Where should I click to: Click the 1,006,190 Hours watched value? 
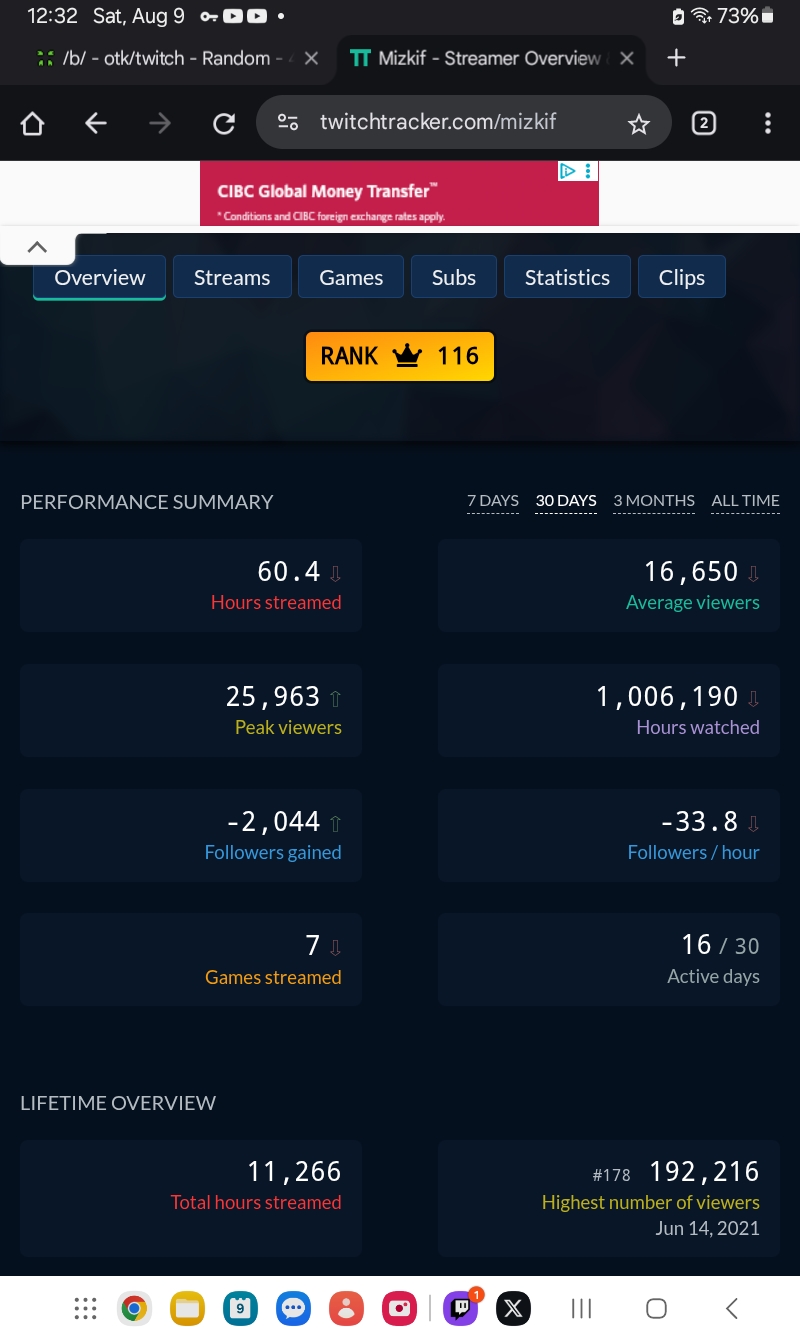pyautogui.click(x=667, y=697)
